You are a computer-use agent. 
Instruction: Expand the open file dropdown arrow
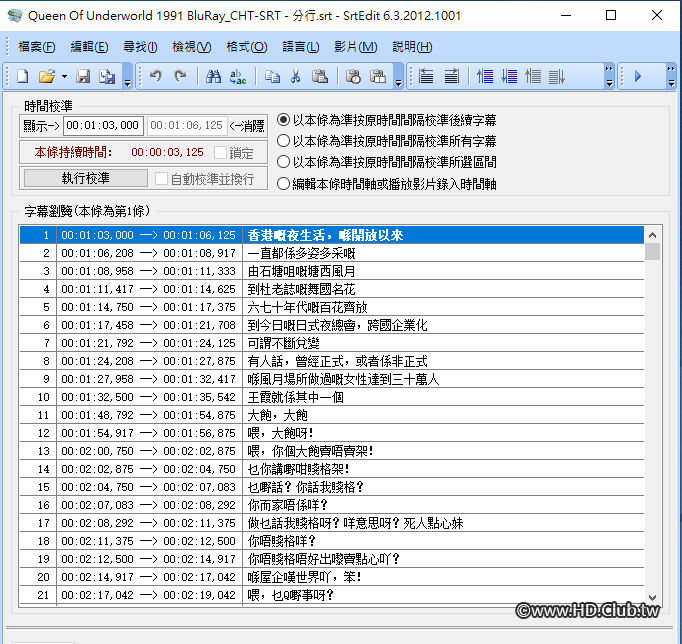pyautogui.click(x=64, y=77)
